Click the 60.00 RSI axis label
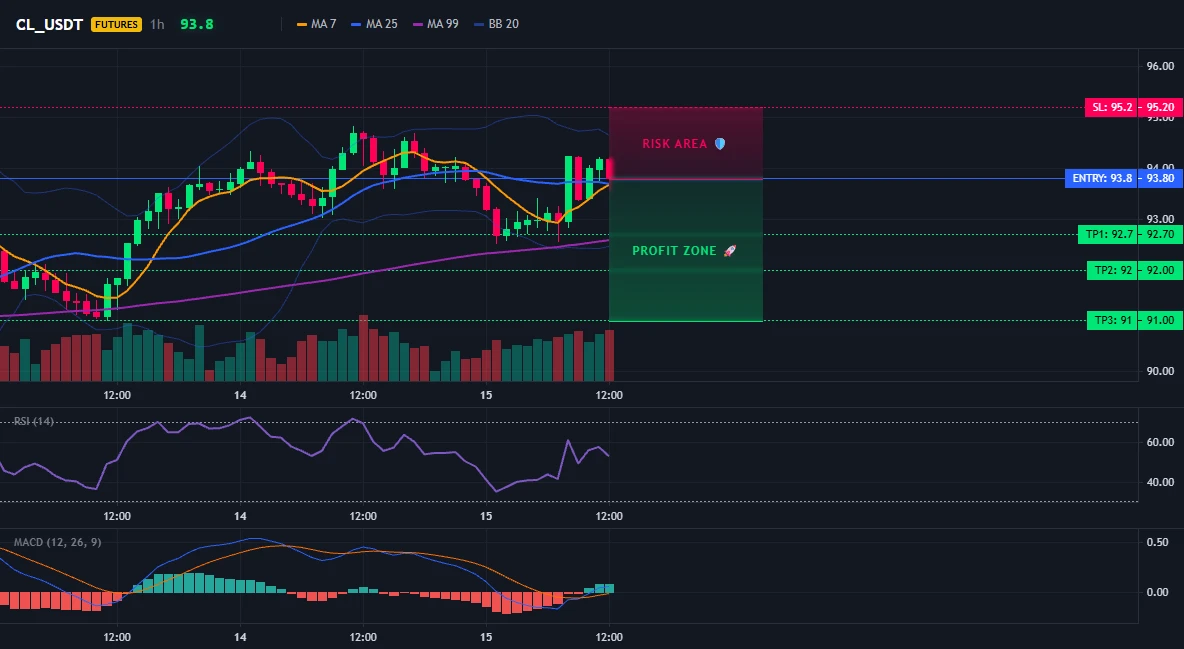Image resolution: width=1184 pixels, height=649 pixels. (x=1160, y=442)
